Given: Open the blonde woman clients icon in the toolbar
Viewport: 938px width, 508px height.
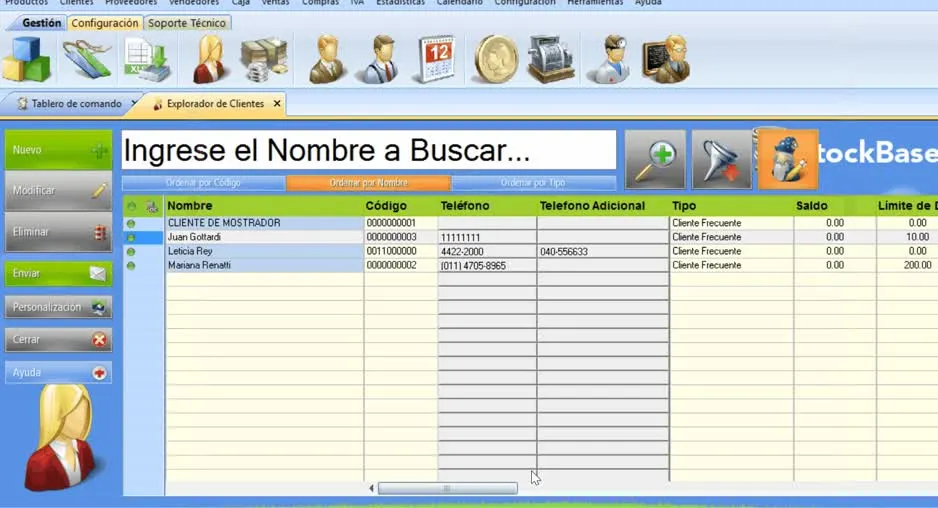Looking at the screenshot, I should point(209,59).
